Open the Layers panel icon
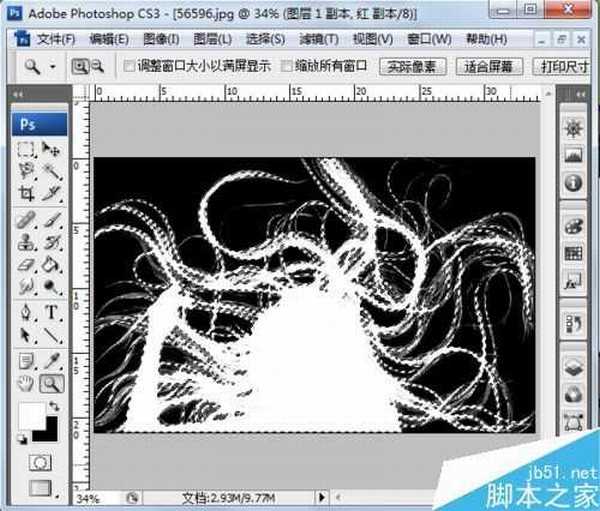 573,367
